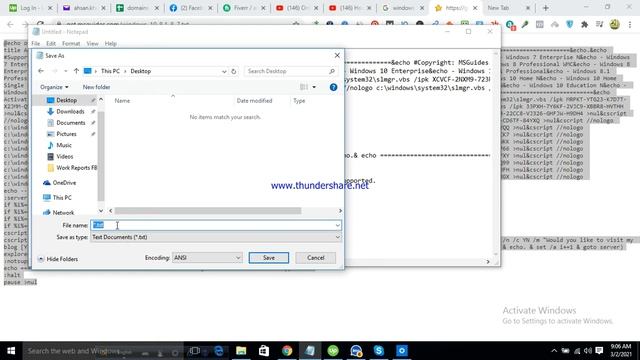
Task: Open Skype from the taskbar
Action: pyautogui.click(x=378, y=351)
